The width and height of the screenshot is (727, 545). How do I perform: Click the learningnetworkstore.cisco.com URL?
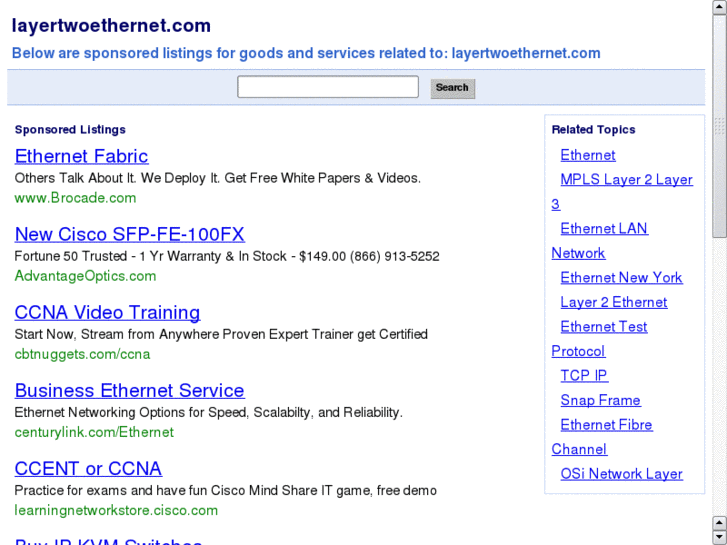[x=116, y=510]
